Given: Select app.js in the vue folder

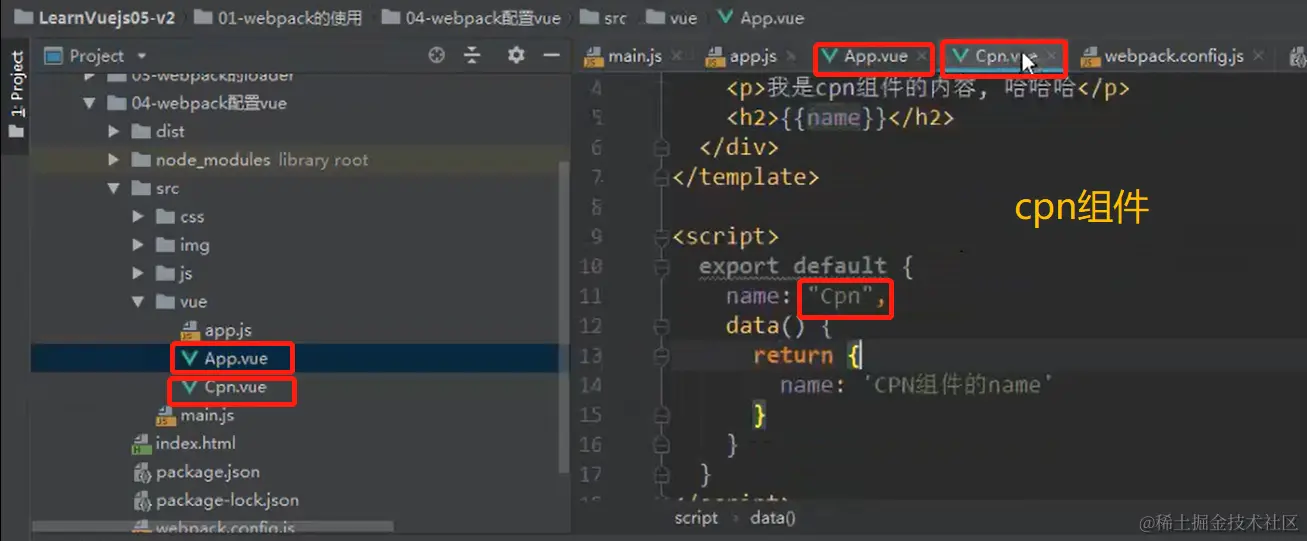Looking at the screenshot, I should pyautogui.click(x=227, y=330).
